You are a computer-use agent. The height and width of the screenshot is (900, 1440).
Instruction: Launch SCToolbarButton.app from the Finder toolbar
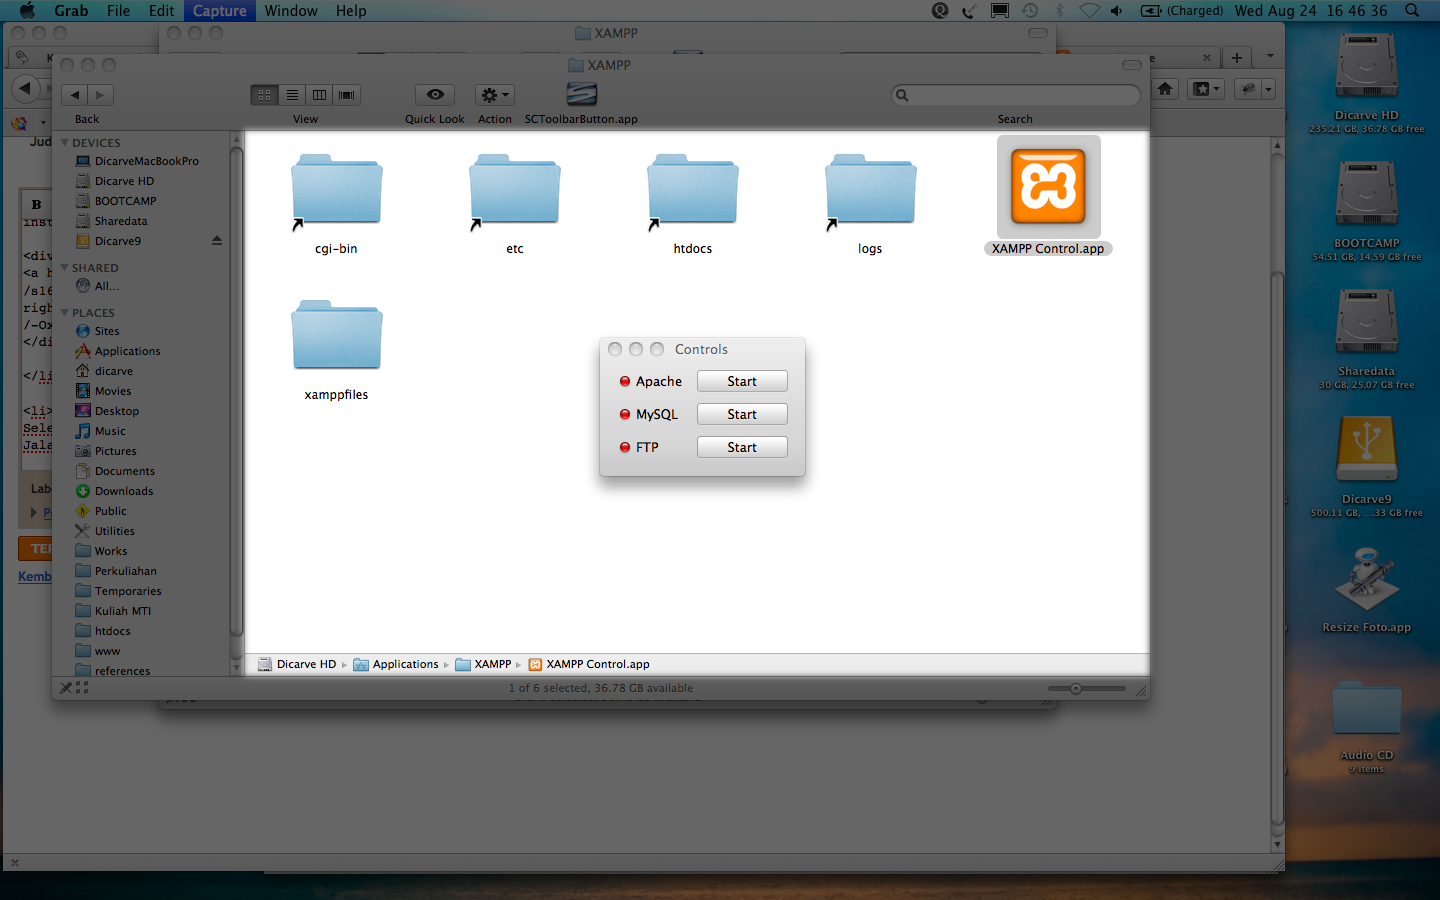(x=581, y=94)
